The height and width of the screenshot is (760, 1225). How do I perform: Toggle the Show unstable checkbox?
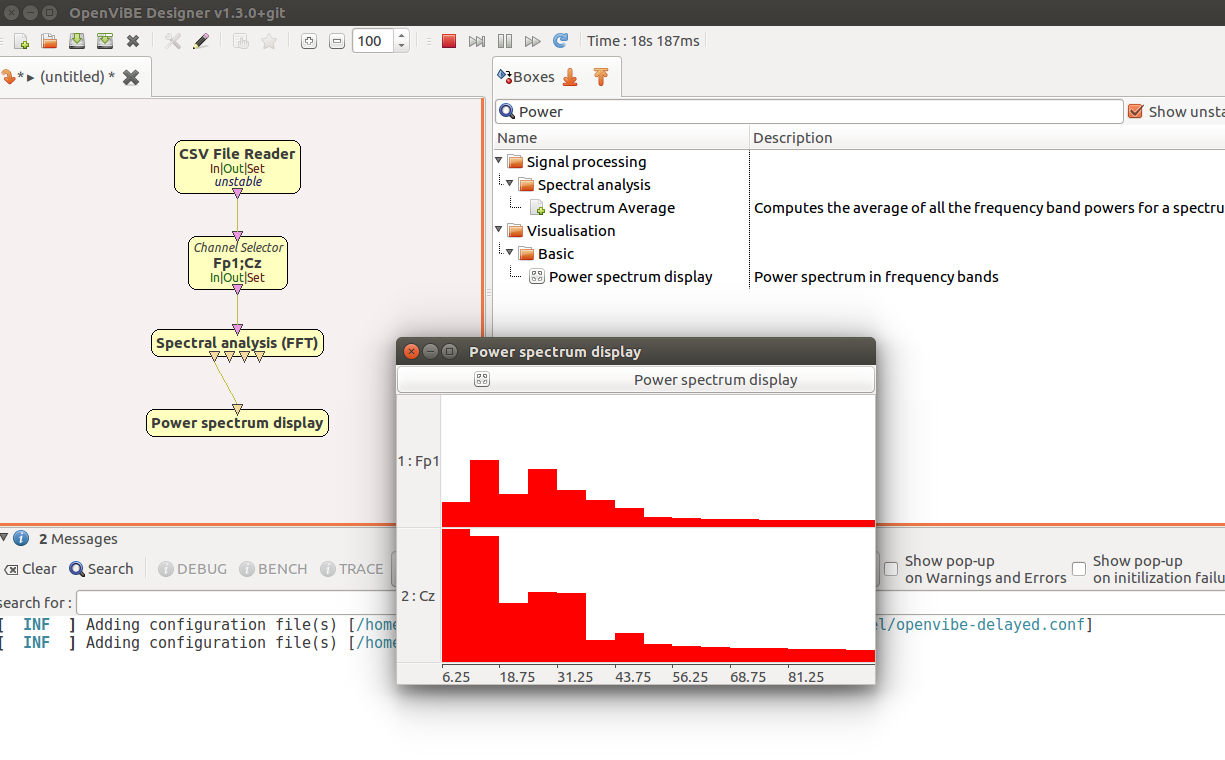click(x=1135, y=112)
